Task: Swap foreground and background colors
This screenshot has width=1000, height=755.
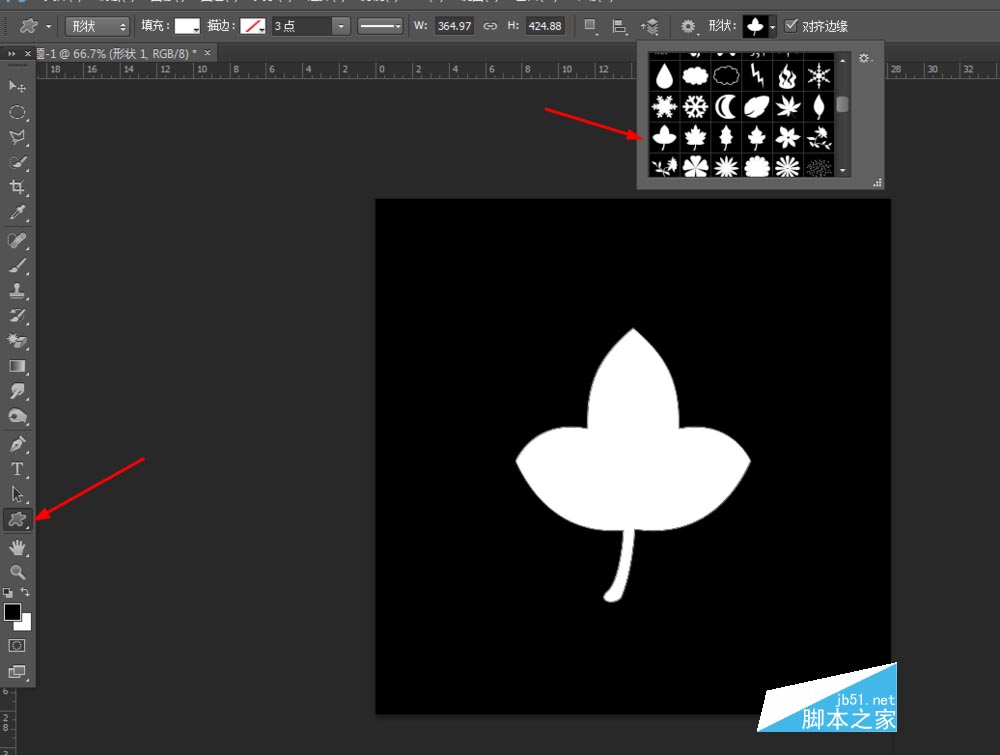Action: point(25,592)
